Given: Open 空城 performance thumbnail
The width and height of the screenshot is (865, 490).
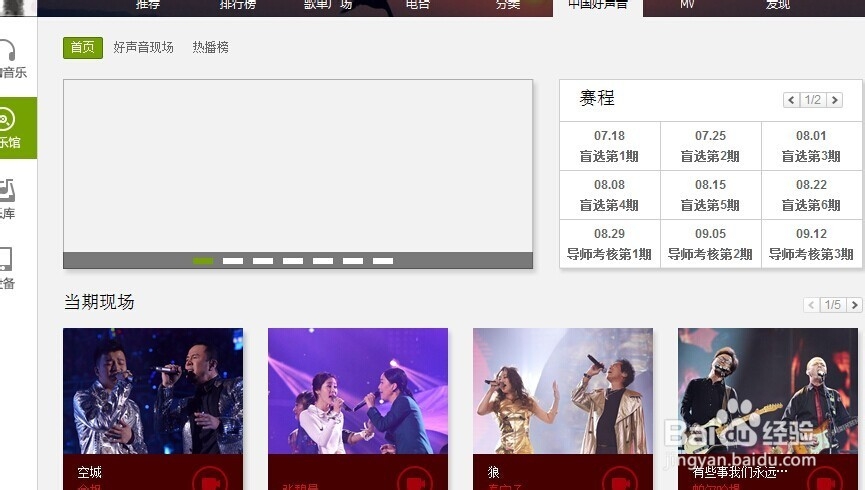Looking at the screenshot, I should [x=153, y=391].
